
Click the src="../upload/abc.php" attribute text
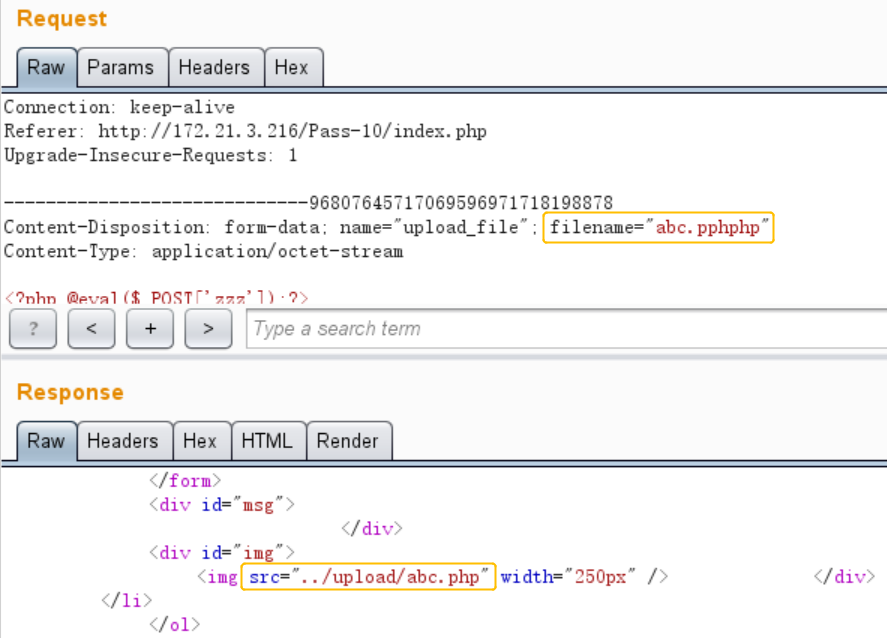point(369,577)
